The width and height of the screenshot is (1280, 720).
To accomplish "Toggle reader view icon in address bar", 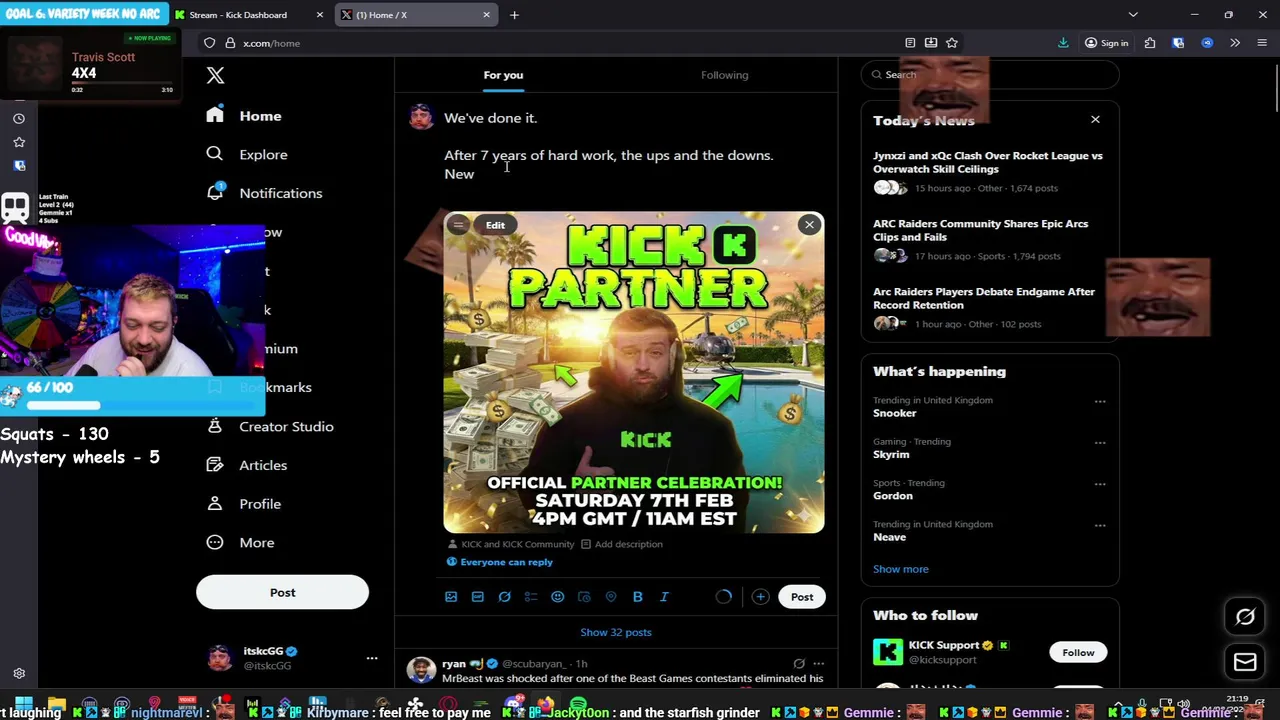I will 910,43.
